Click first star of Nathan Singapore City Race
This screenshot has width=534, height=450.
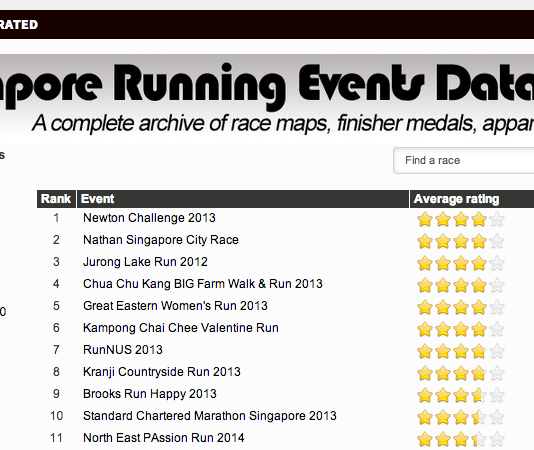[425, 242]
